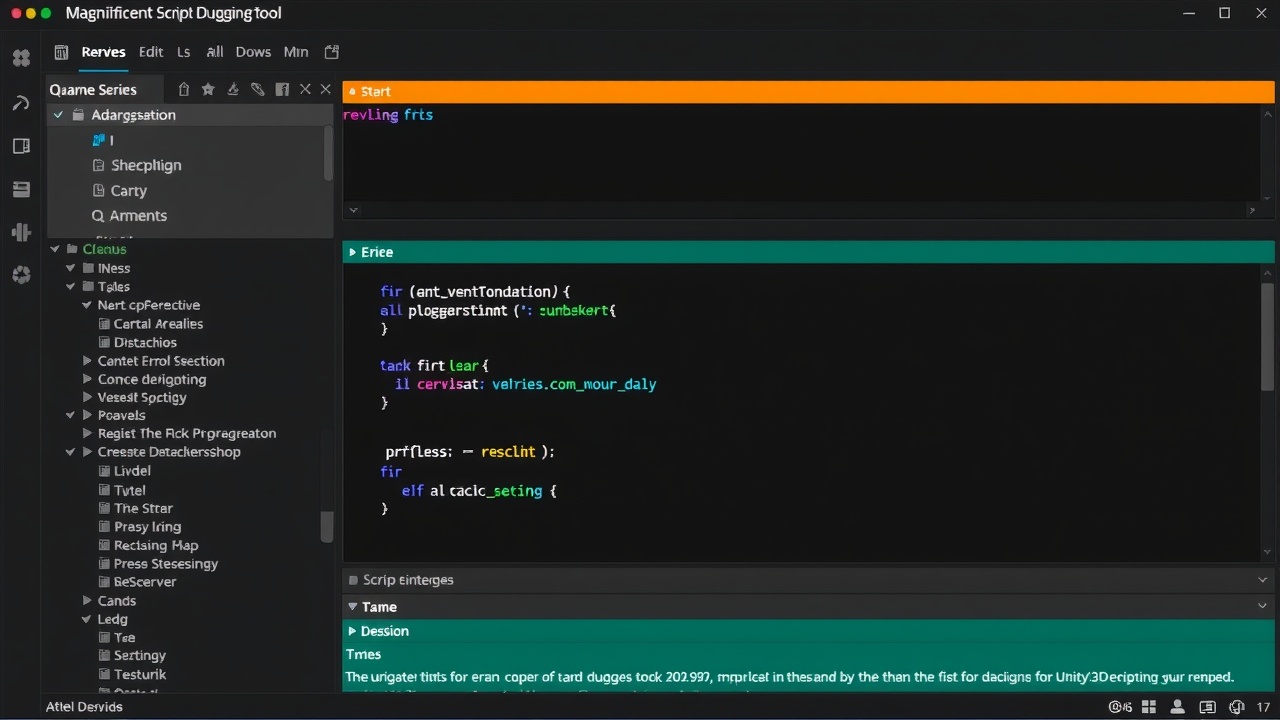Click the blue icon under Adarggsation
This screenshot has width=1280, height=720.
click(98, 140)
